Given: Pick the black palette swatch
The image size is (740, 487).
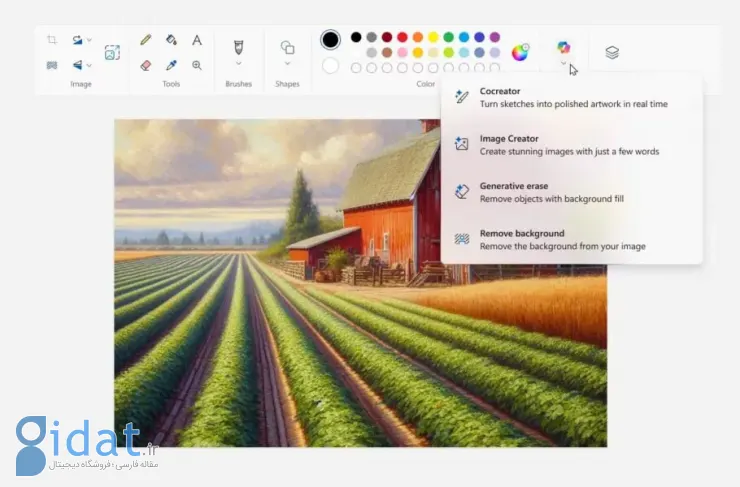Looking at the screenshot, I should [356, 37].
